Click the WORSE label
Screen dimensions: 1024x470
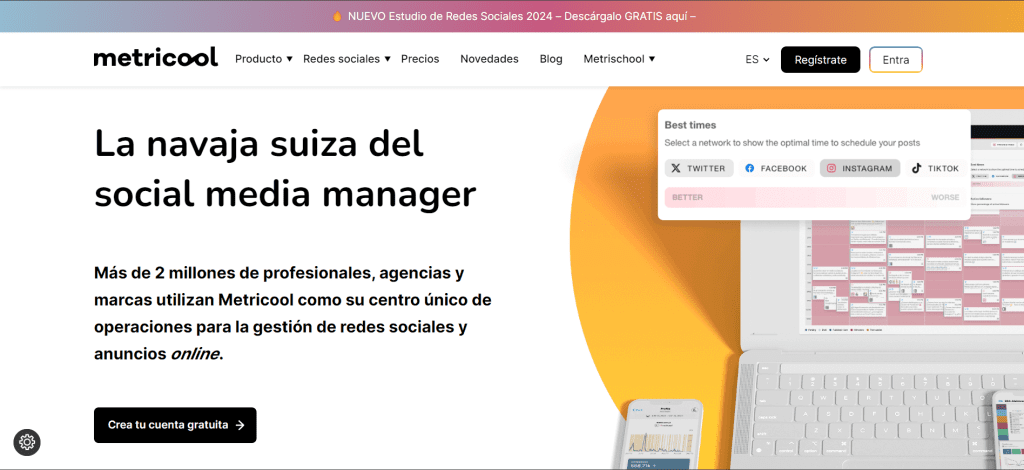coord(945,197)
